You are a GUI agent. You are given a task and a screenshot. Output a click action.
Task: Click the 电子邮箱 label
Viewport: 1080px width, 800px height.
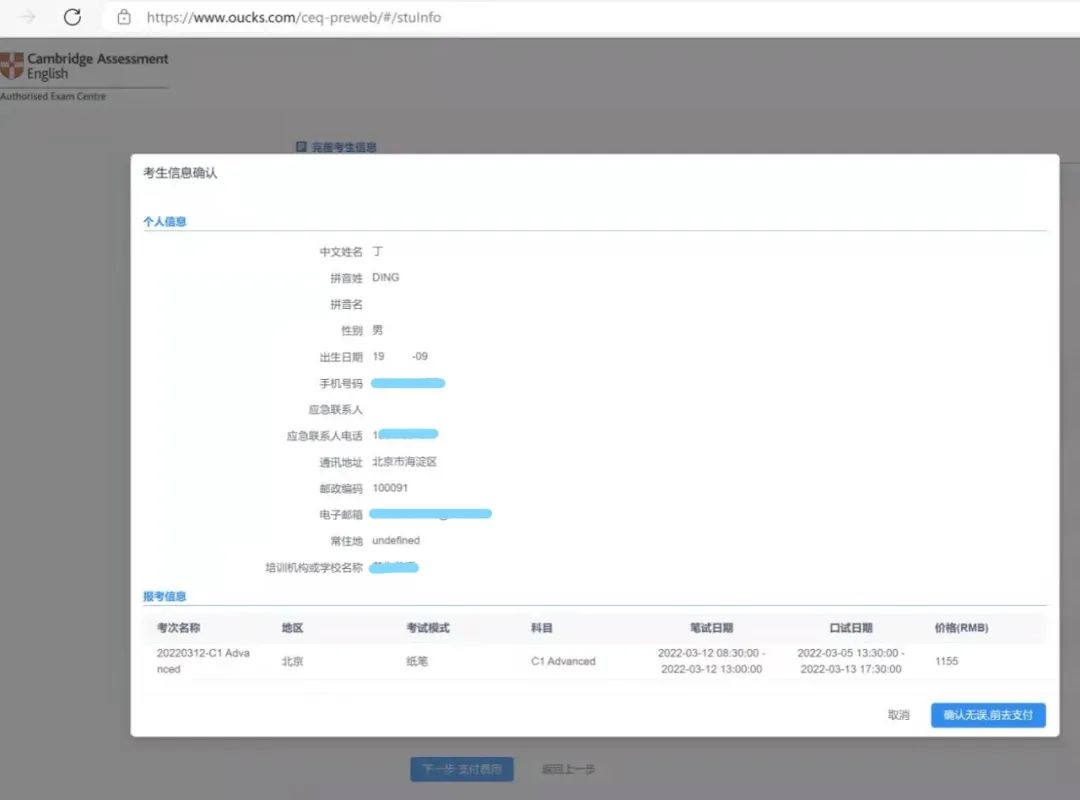point(341,514)
